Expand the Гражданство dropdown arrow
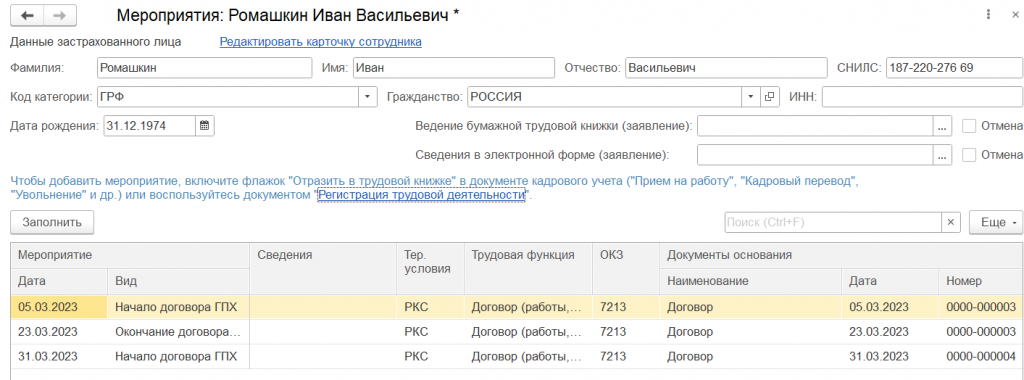 tap(751, 97)
